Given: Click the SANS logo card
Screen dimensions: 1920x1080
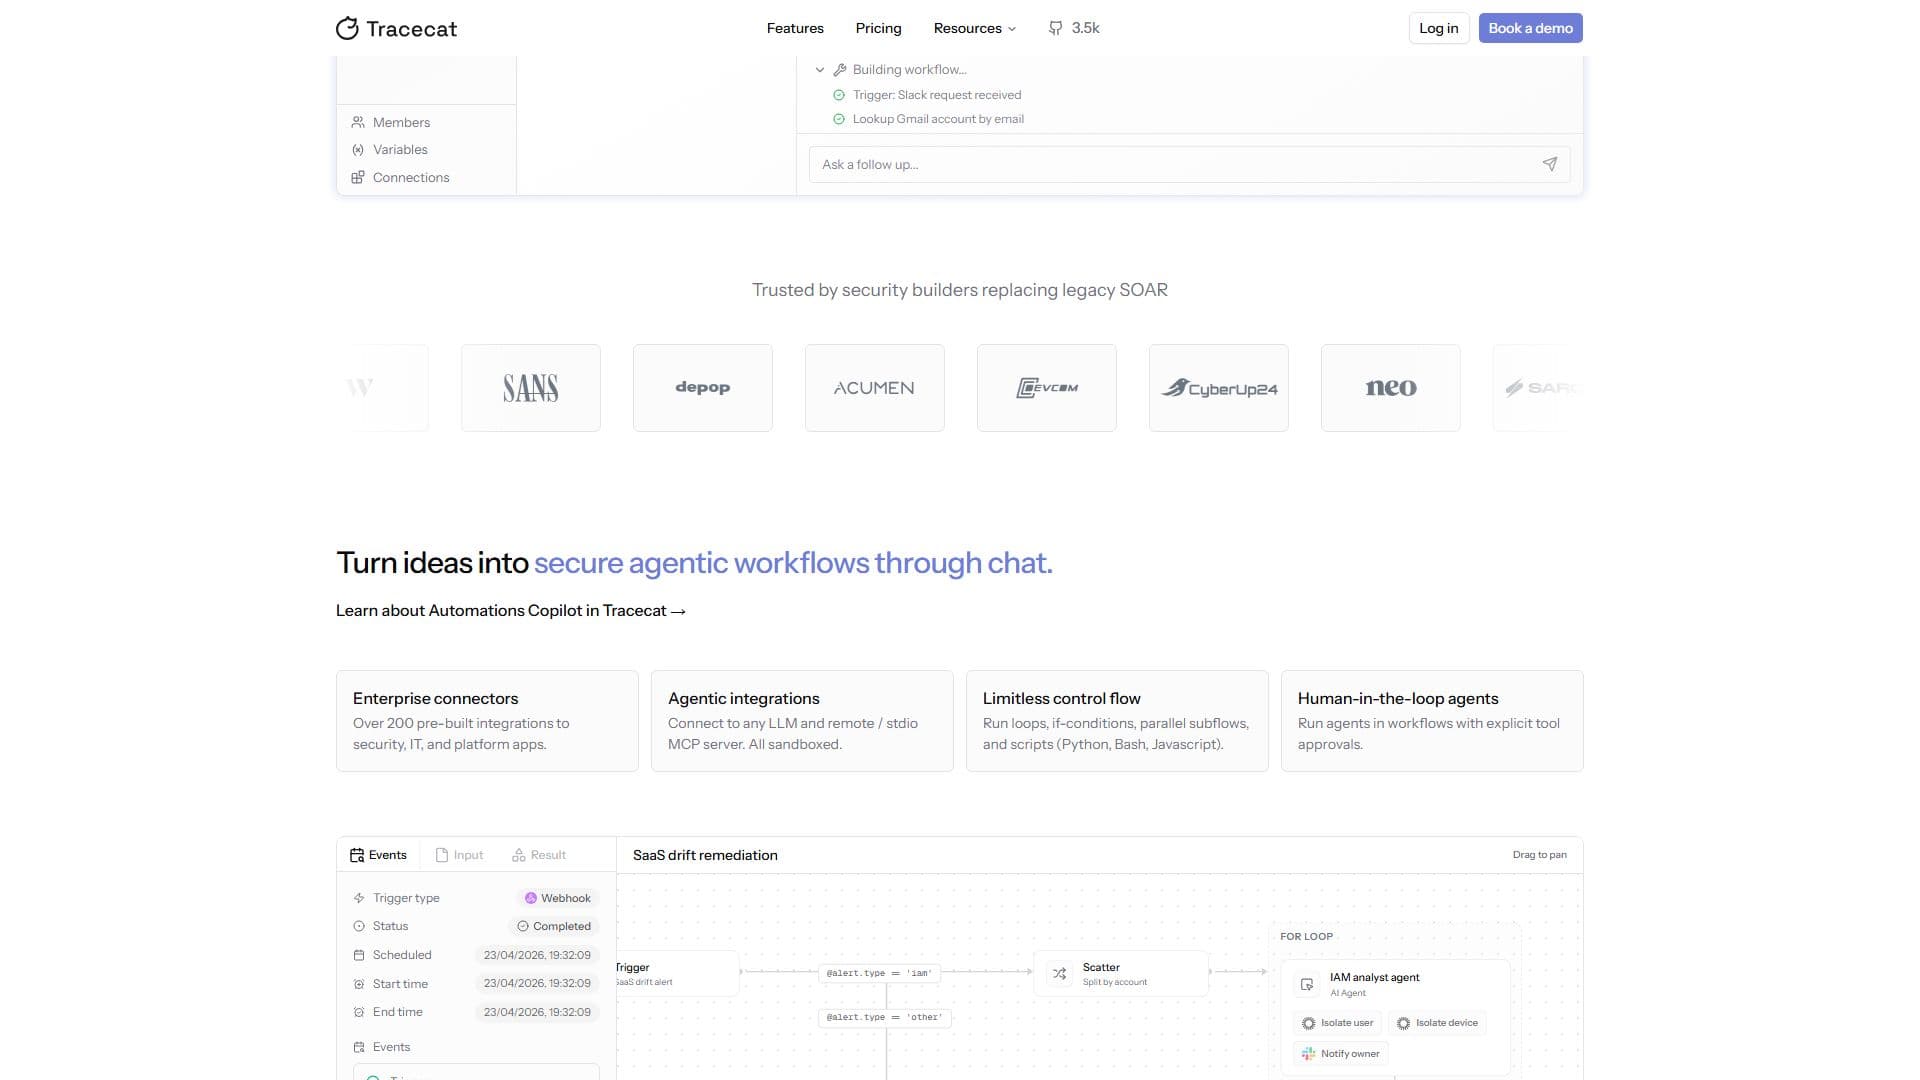Looking at the screenshot, I should click(531, 388).
